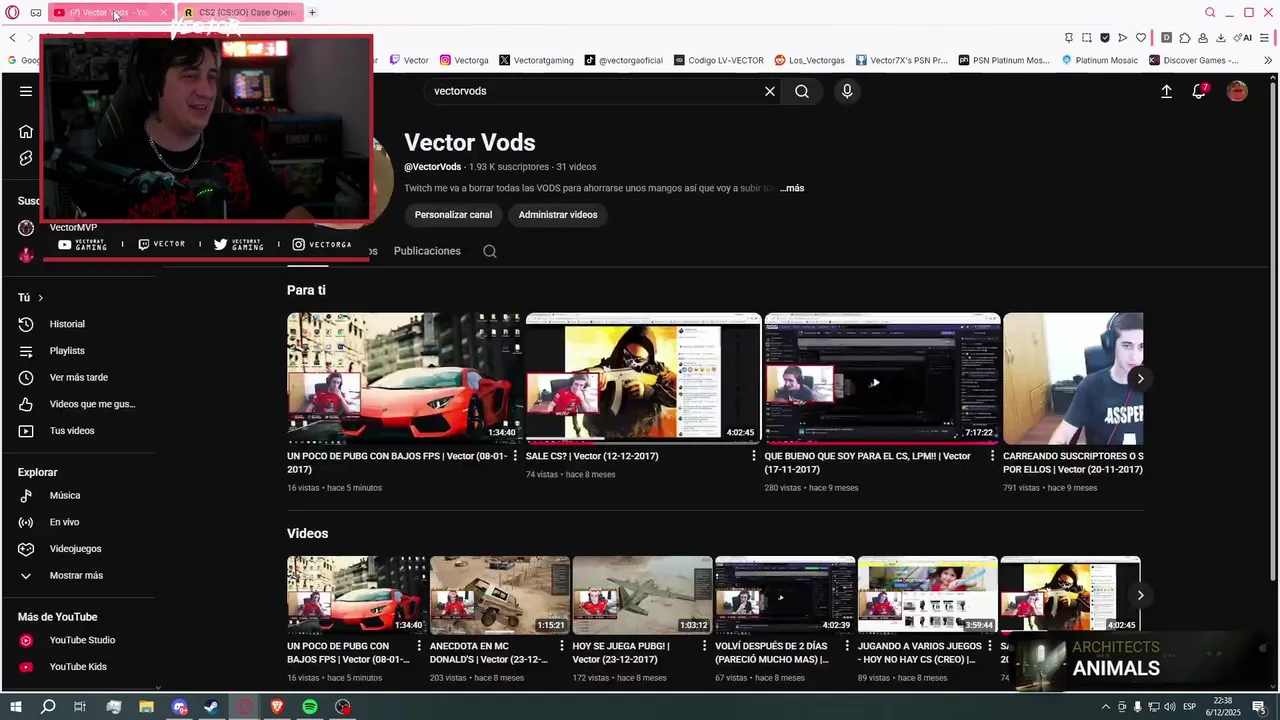This screenshot has height=720, width=1280.
Task: Open Playlists in the sidebar
Action: click(x=67, y=351)
